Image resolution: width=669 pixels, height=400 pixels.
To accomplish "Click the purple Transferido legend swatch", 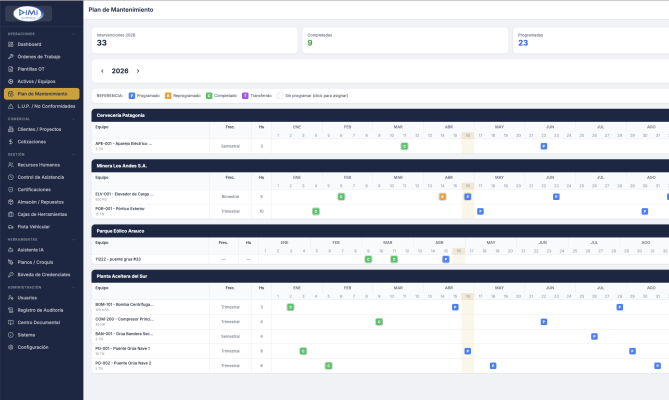I will point(245,95).
